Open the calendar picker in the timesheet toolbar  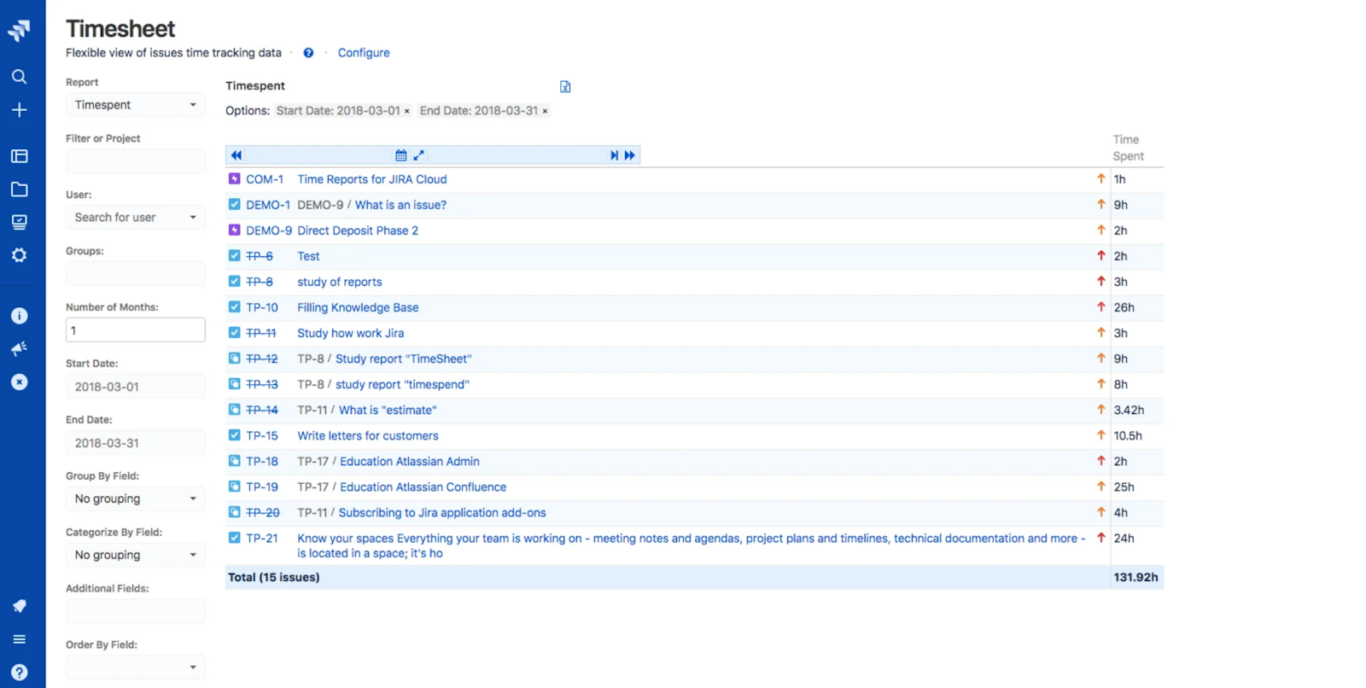coord(401,155)
